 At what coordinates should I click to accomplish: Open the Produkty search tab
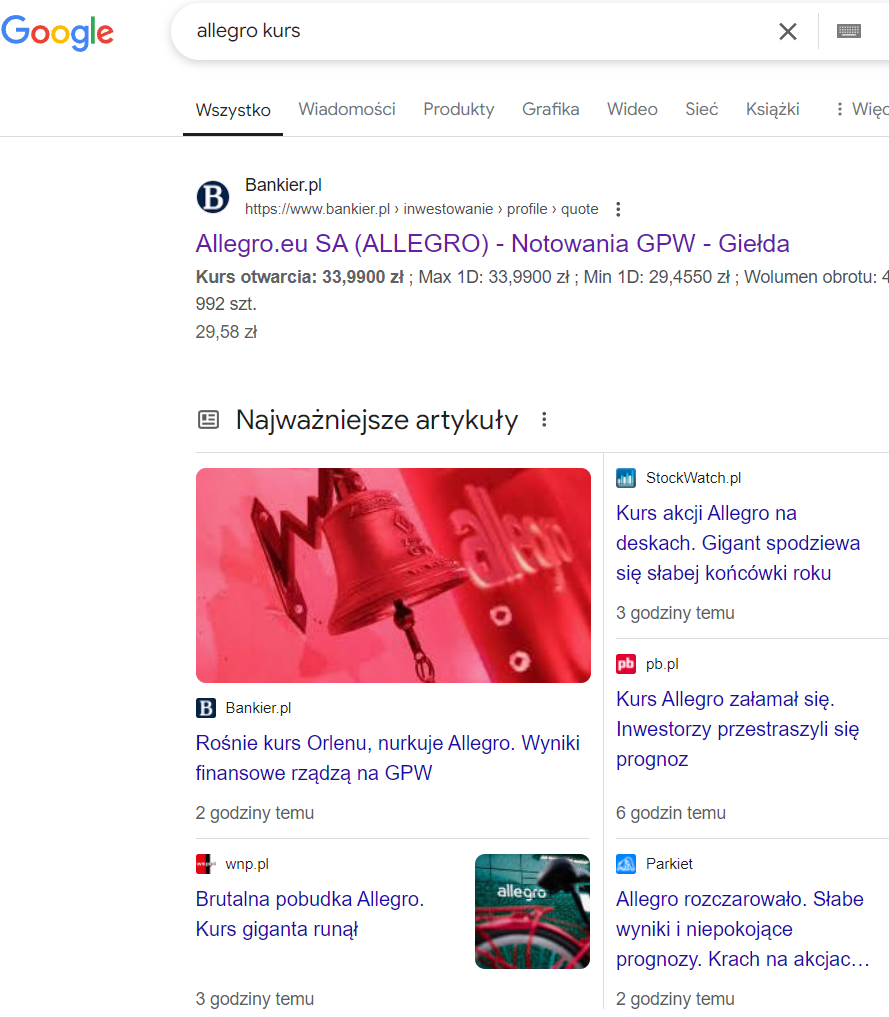[x=458, y=109]
